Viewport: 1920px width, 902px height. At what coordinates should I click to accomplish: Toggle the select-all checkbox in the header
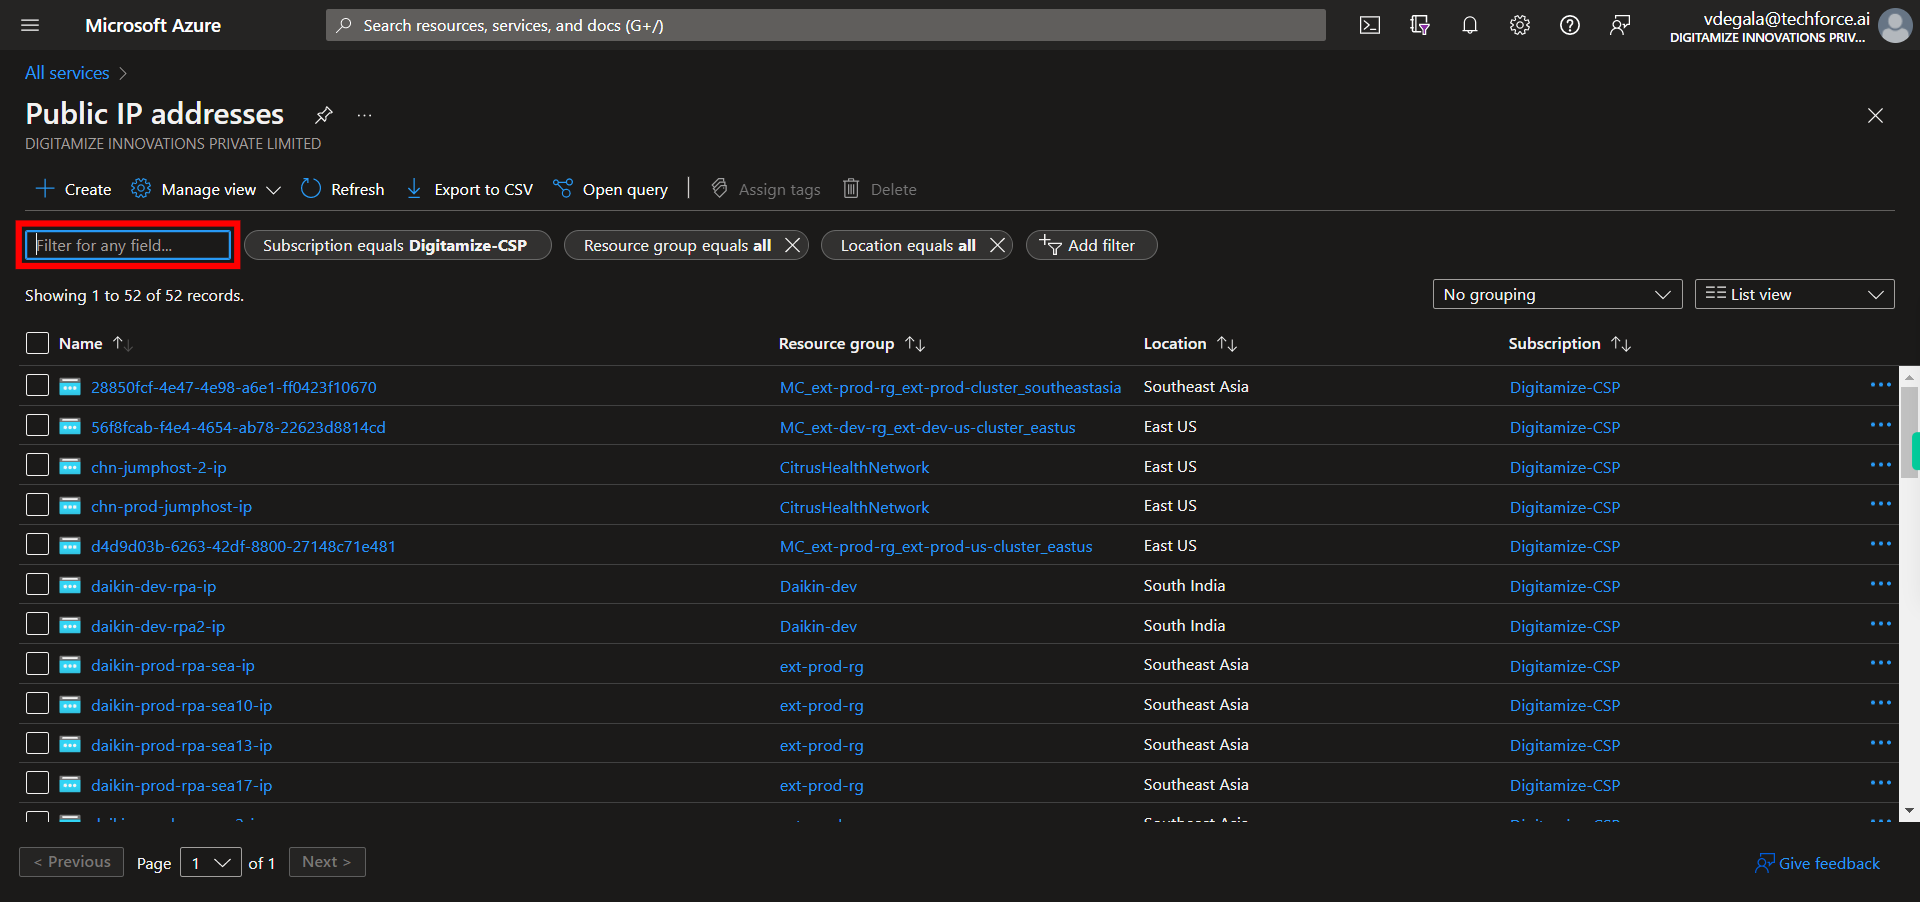pos(37,343)
